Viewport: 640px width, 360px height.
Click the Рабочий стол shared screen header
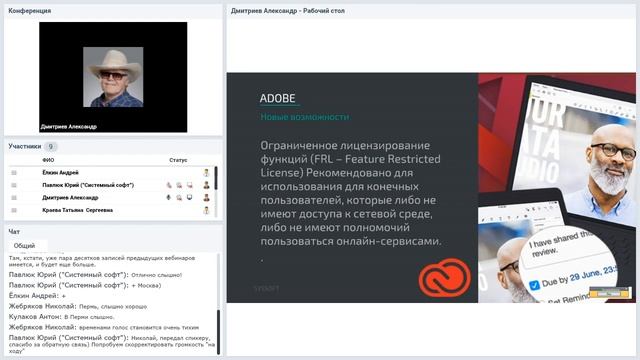coord(288,11)
